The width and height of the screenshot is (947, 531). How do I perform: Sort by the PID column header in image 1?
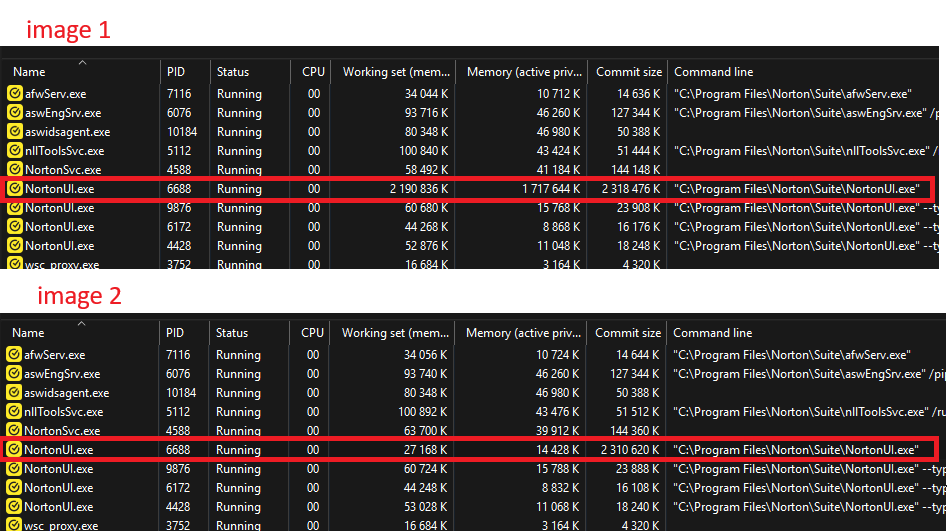pos(175,72)
